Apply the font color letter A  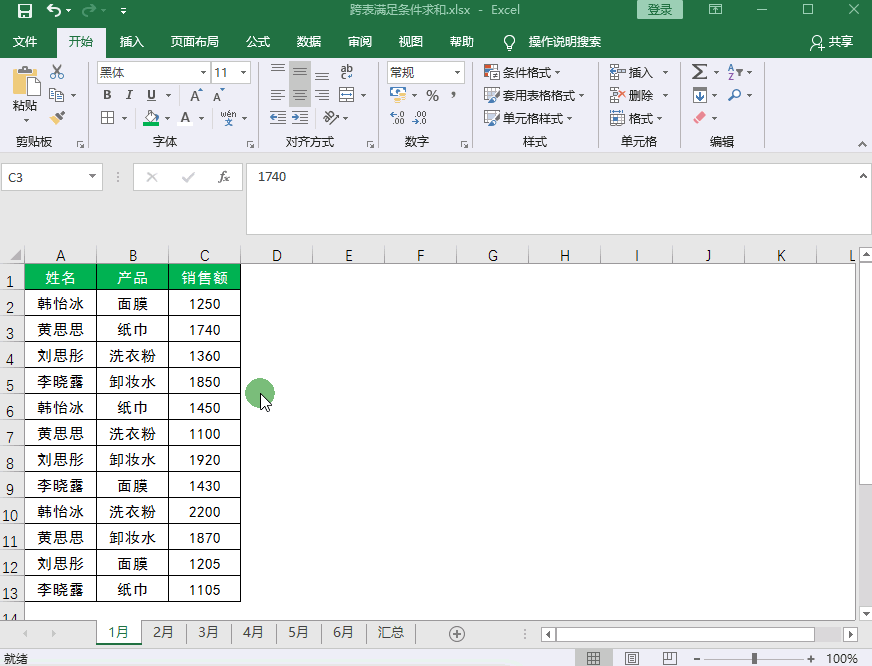click(x=185, y=118)
